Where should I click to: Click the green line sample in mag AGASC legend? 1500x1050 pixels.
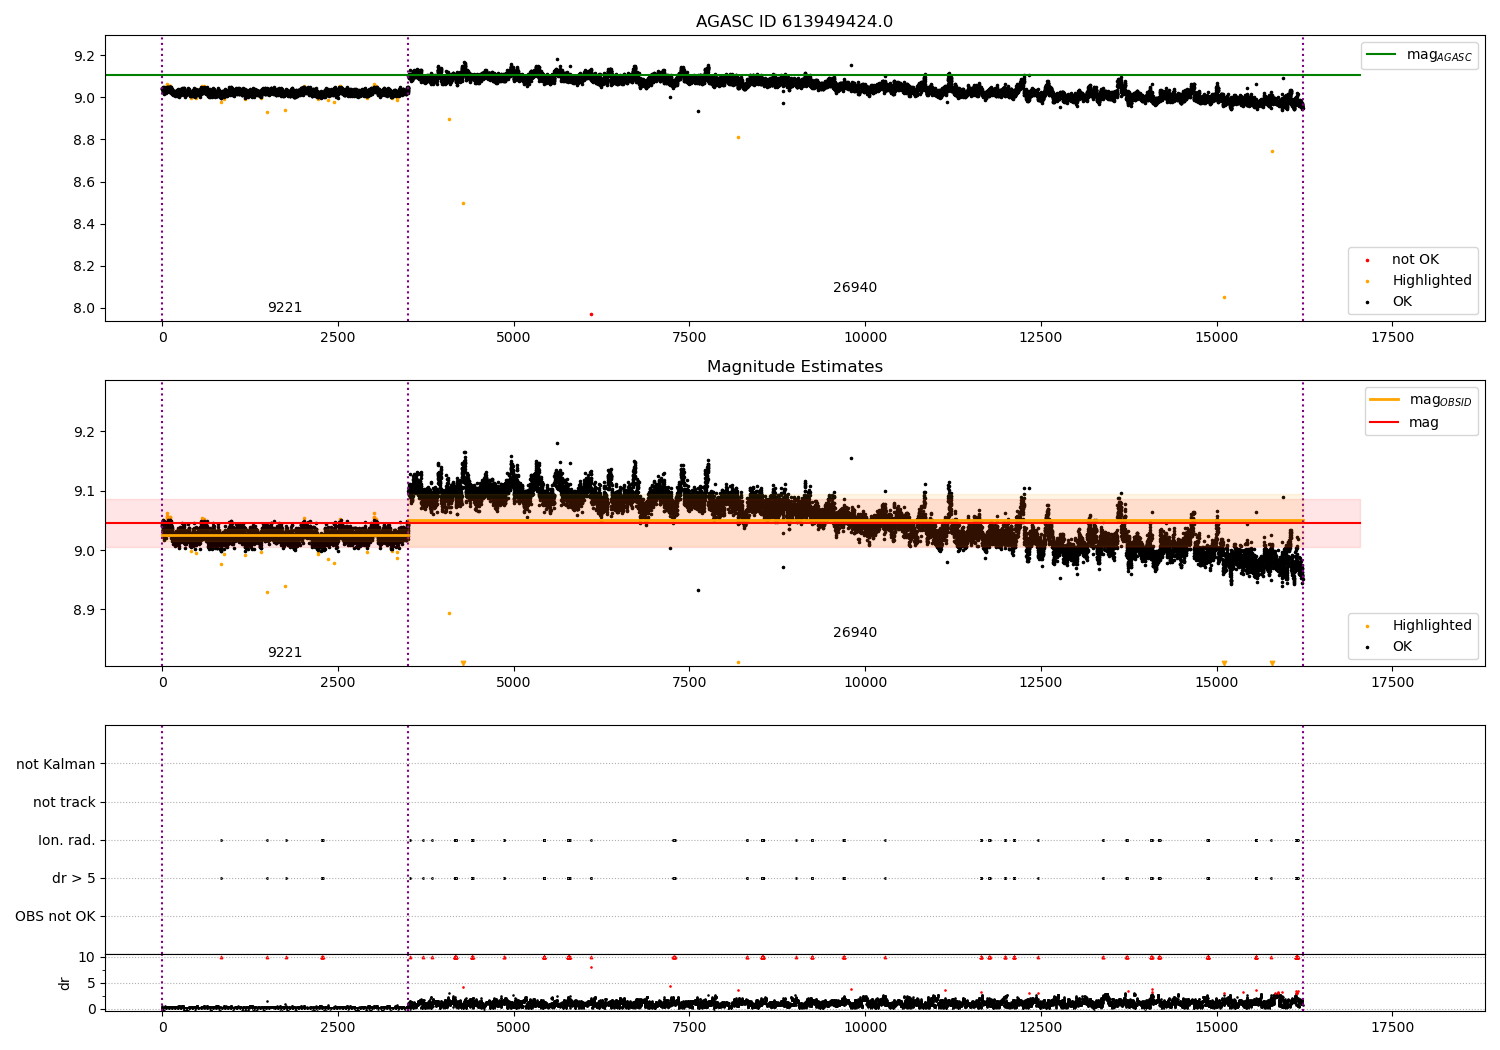click(1382, 55)
